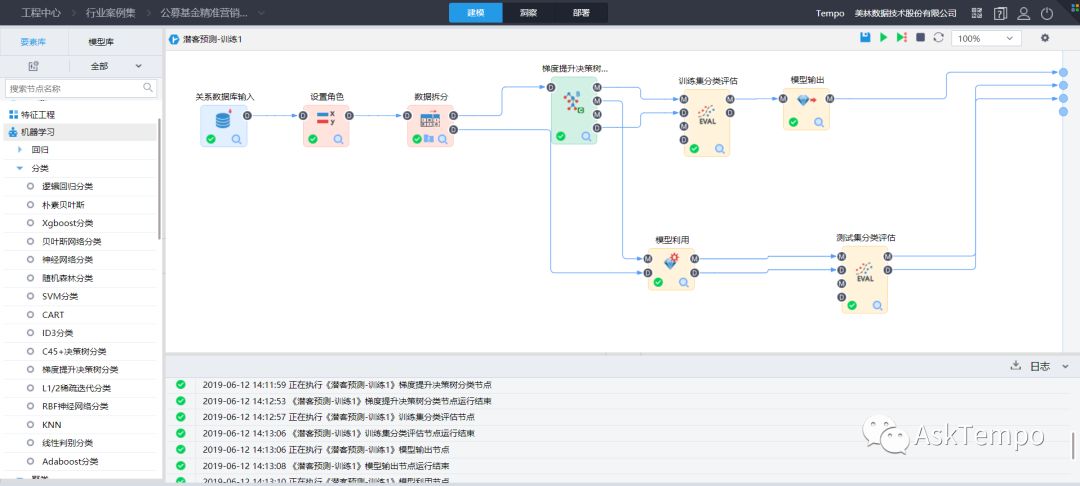Click the refresh icon in canvas toolbar

click(x=938, y=38)
